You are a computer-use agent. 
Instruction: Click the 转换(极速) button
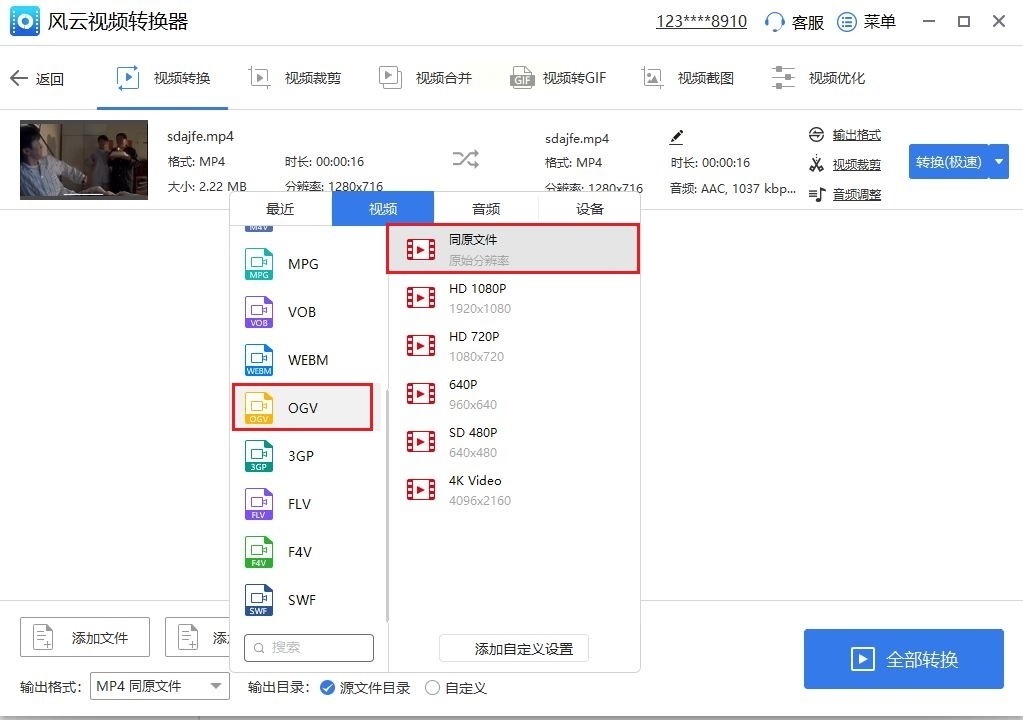click(x=949, y=161)
